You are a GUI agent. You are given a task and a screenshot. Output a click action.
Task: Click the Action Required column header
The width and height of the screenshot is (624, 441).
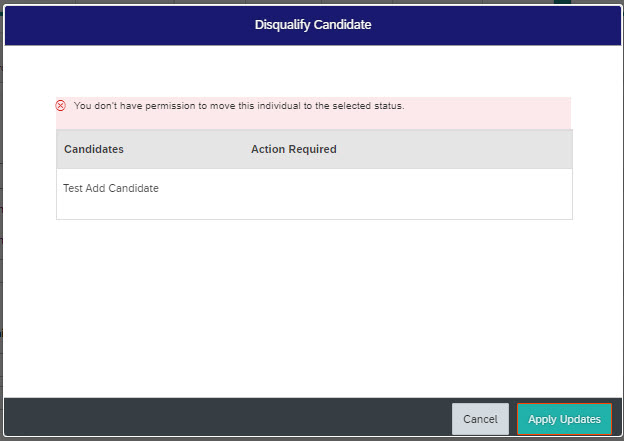(294, 149)
